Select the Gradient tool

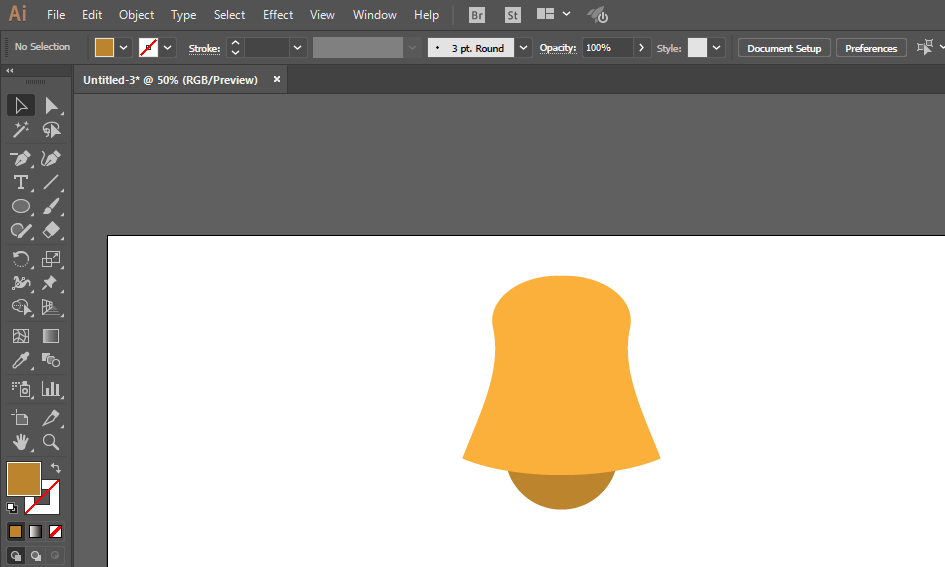[x=51, y=336]
